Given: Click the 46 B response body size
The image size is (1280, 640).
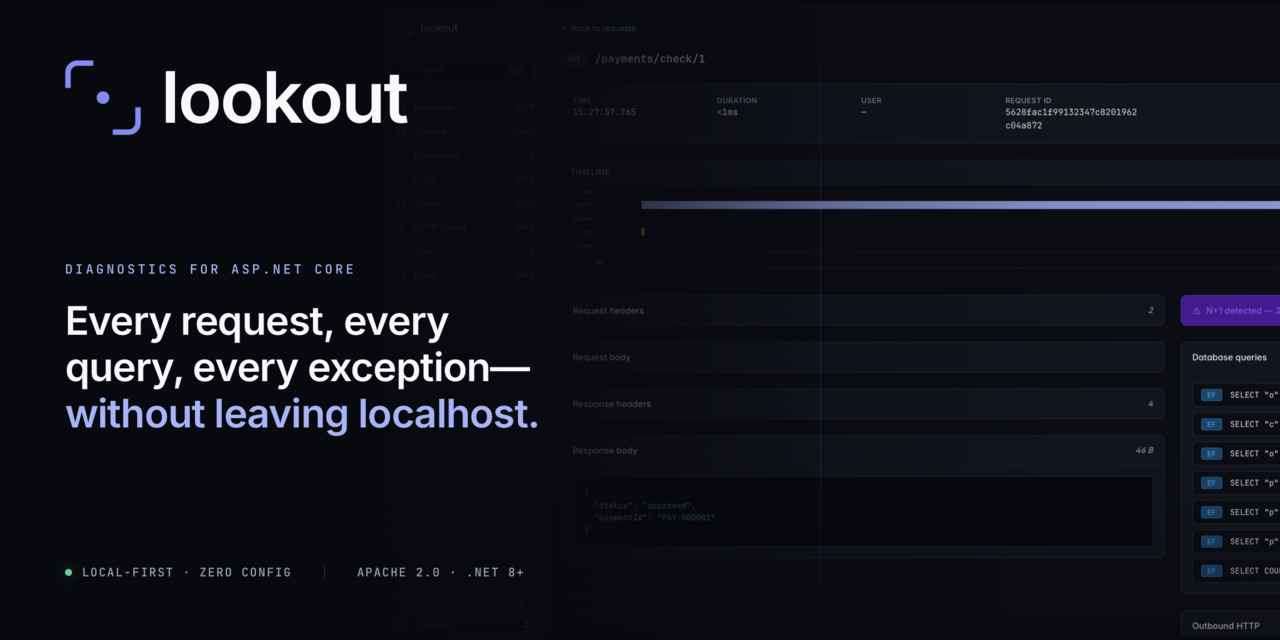Looking at the screenshot, I should click(1144, 451).
